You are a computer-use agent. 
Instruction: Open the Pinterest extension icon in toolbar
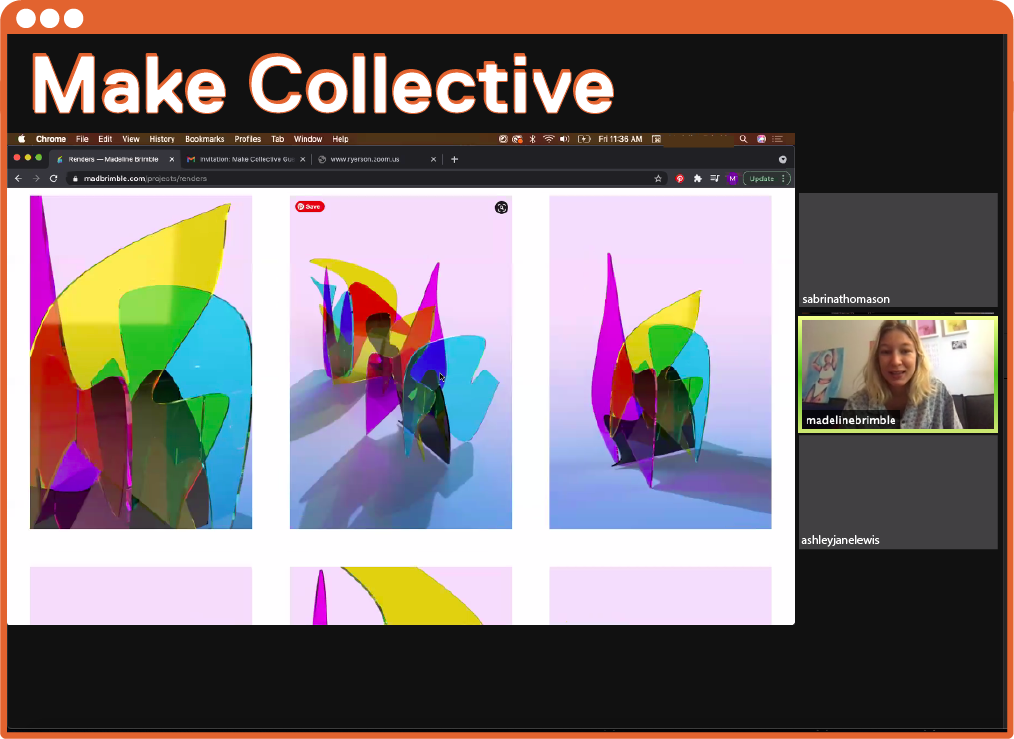click(680, 178)
